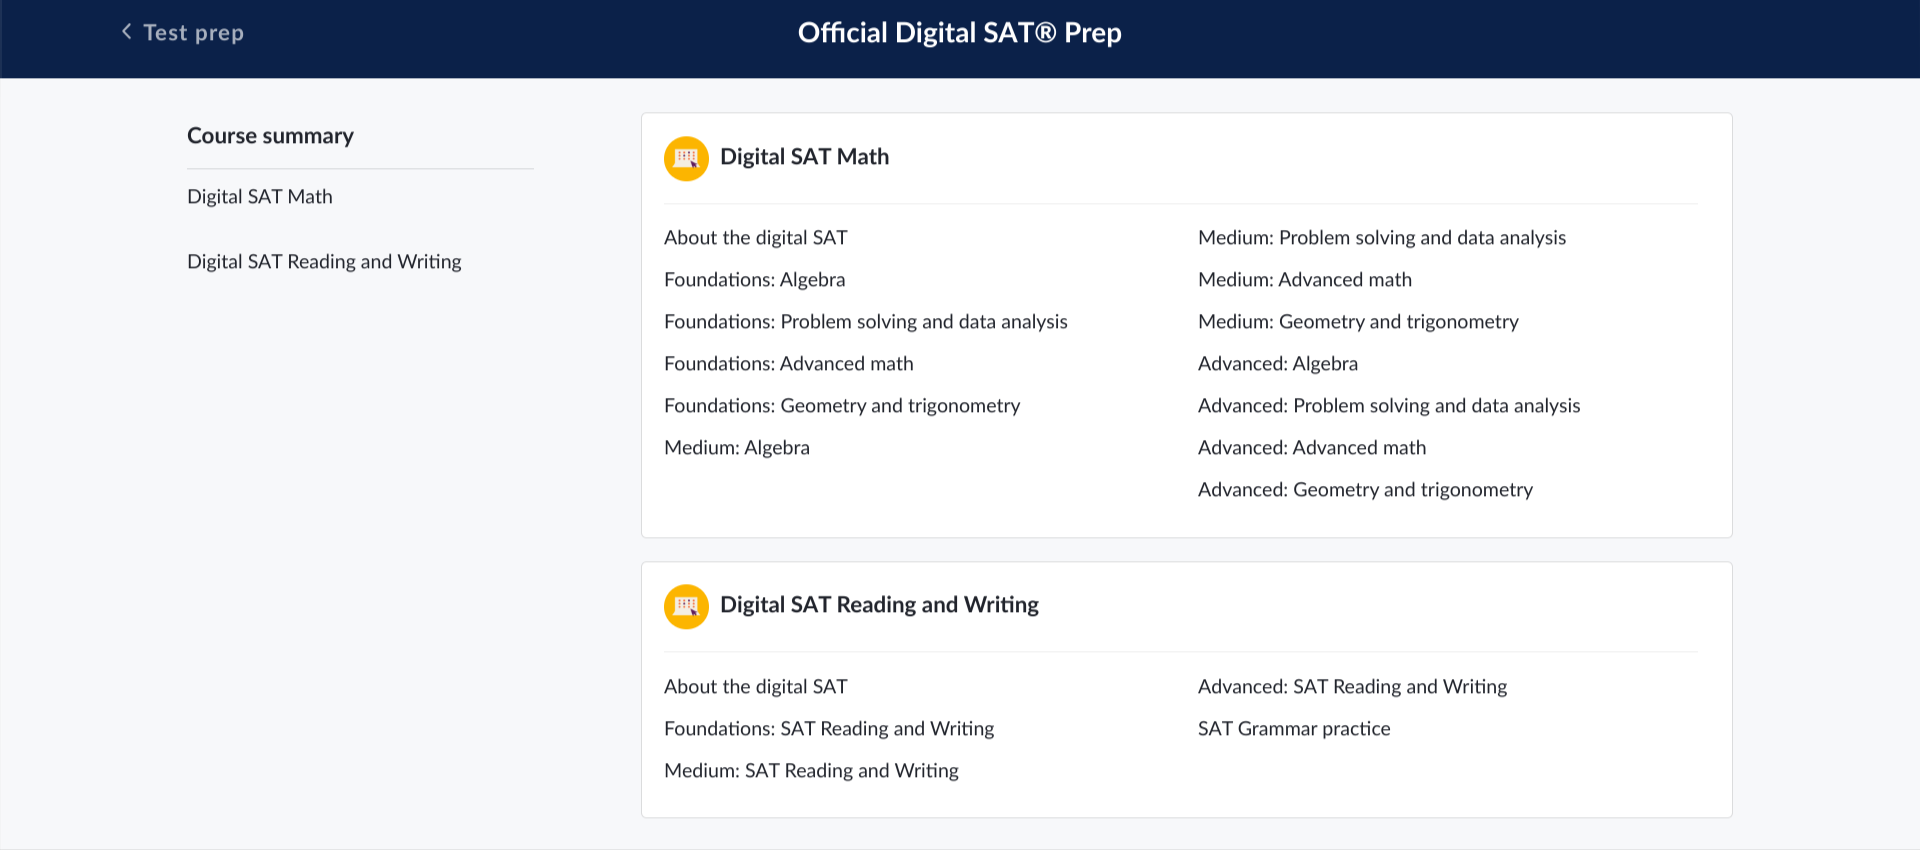Open Advanced: Geometry and trigonometry
This screenshot has width=1920, height=850.
tap(1364, 490)
